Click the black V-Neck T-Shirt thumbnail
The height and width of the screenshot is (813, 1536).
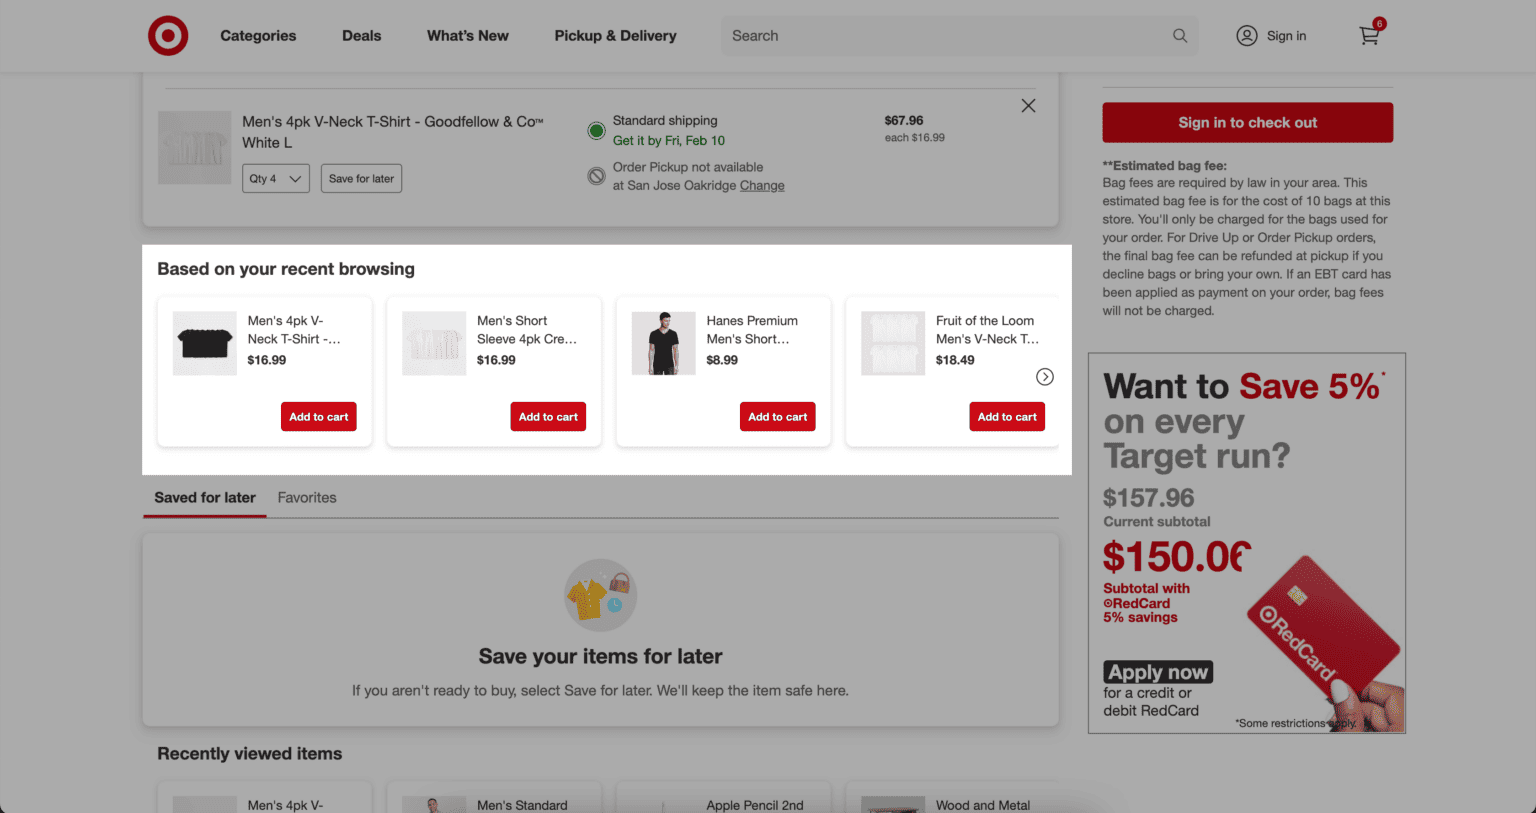click(x=204, y=343)
